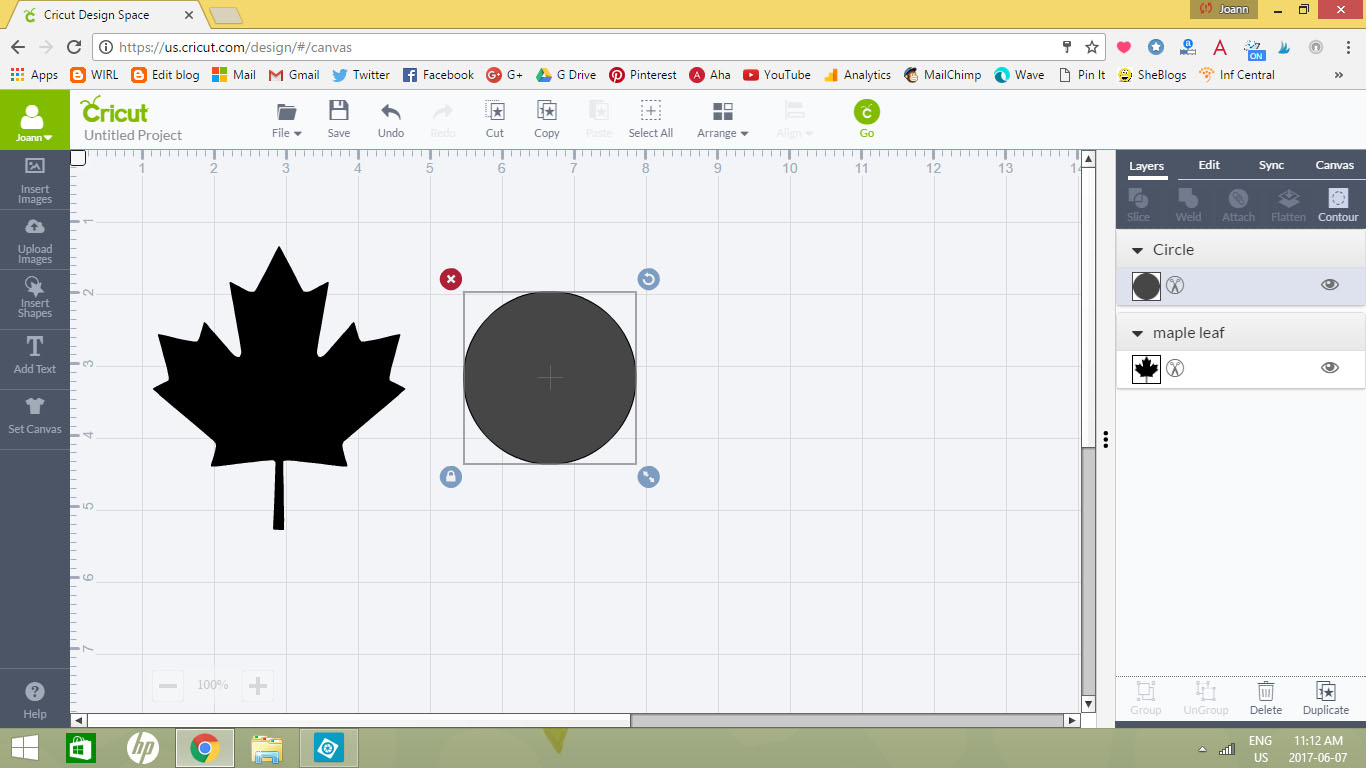Bookmark the page with the star icon

pyautogui.click(x=1092, y=47)
